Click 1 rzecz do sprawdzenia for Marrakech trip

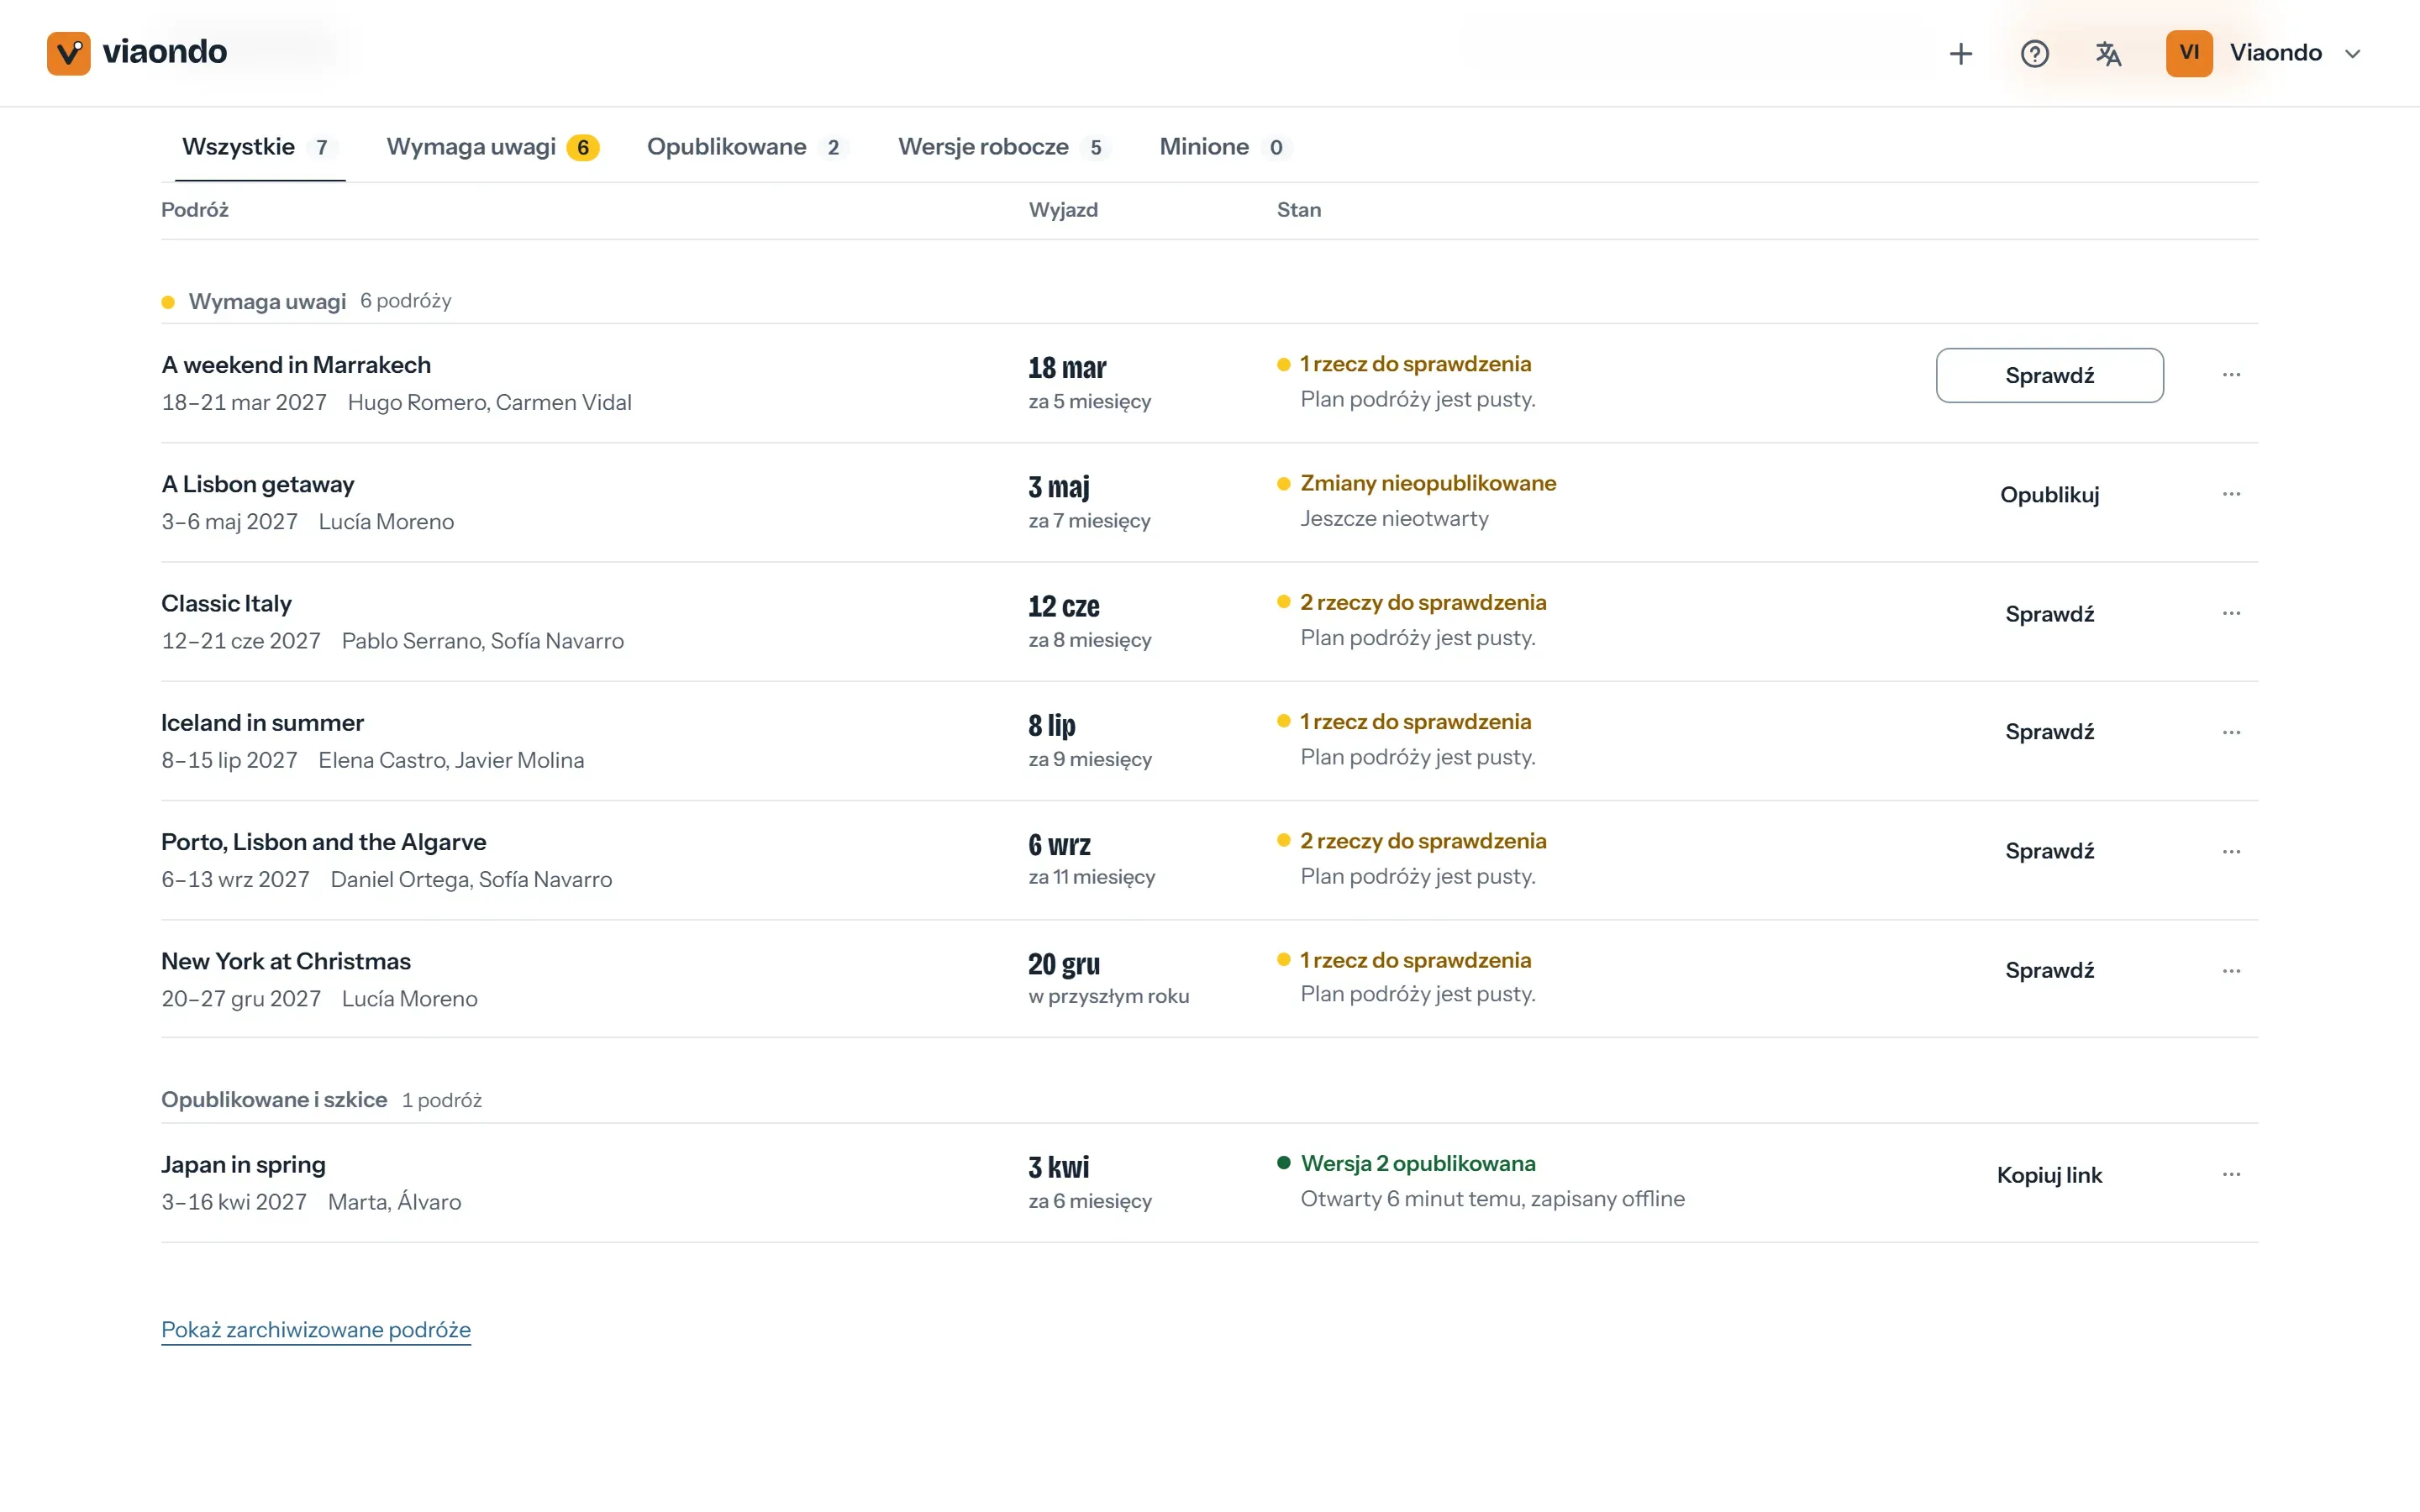coord(1415,364)
